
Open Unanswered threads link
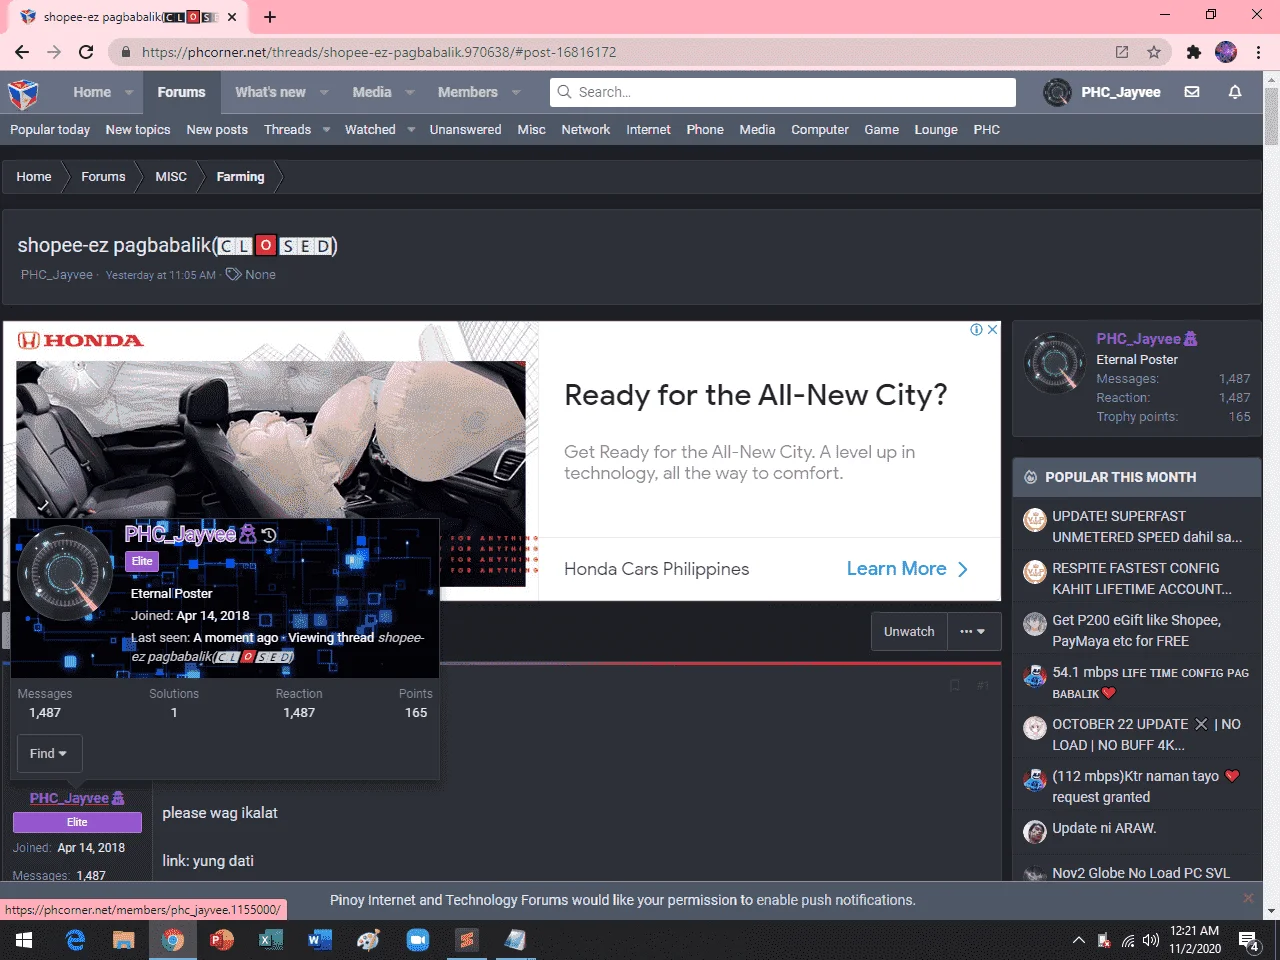(x=465, y=130)
